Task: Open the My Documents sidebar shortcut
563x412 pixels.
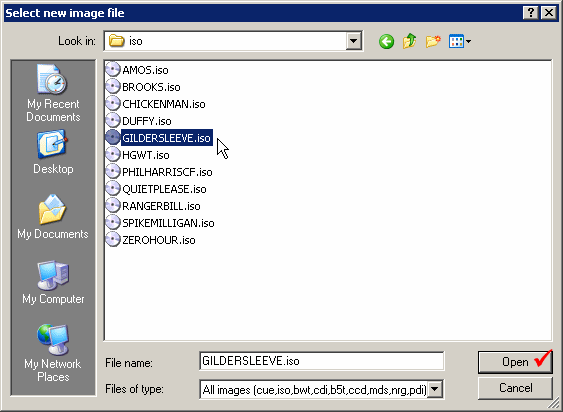Action: (x=53, y=217)
